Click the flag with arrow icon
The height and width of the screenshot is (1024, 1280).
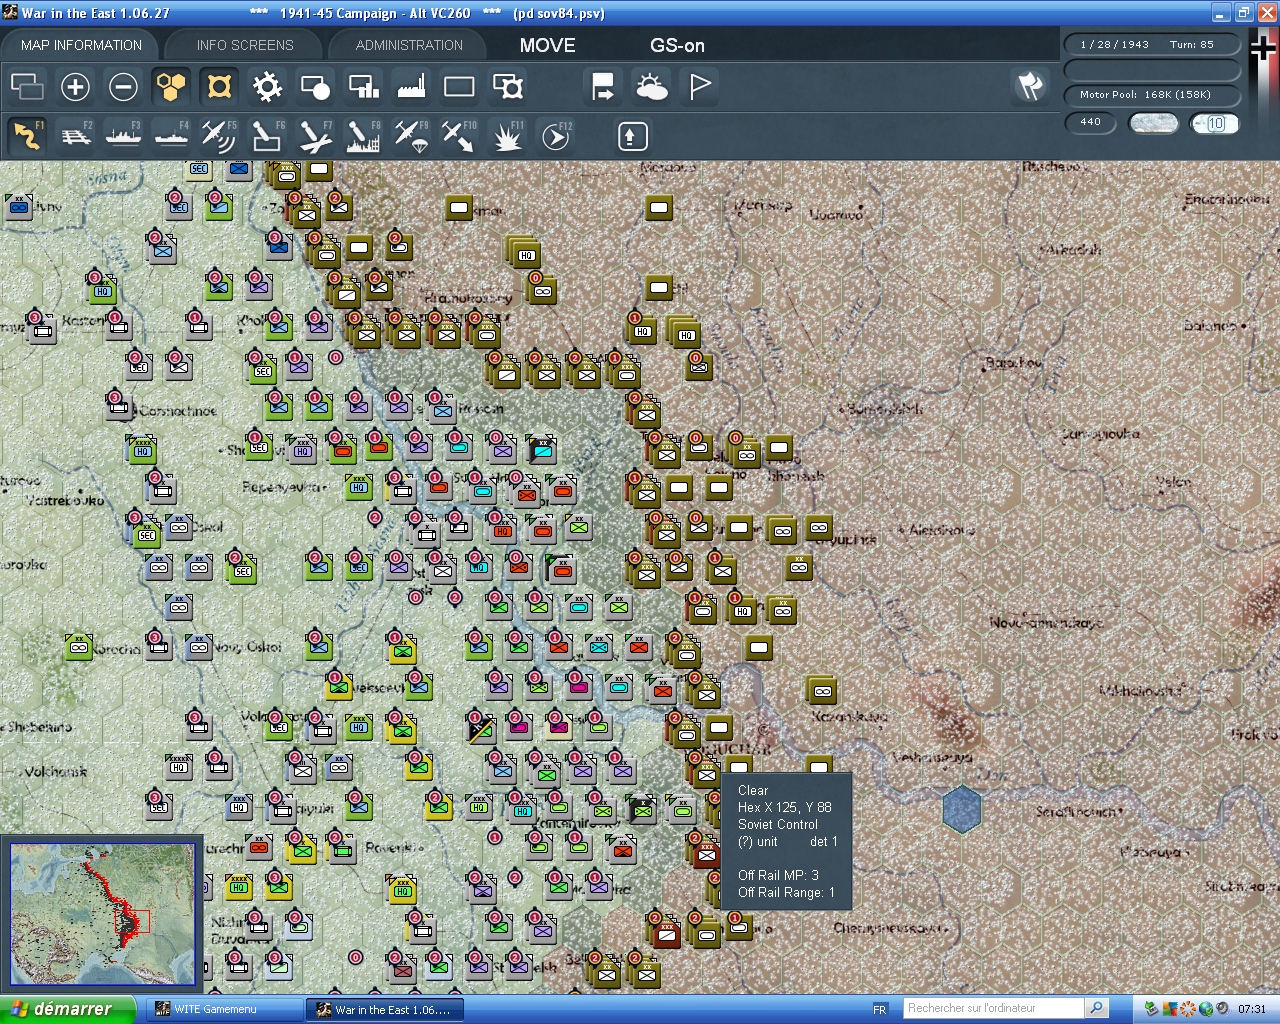(x=603, y=87)
